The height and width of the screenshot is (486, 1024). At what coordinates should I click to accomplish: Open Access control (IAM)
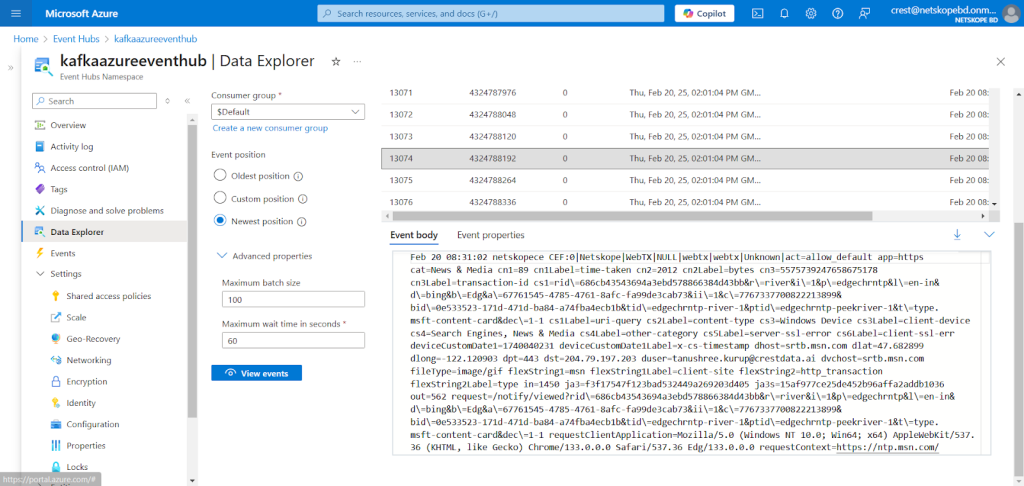click(89, 168)
